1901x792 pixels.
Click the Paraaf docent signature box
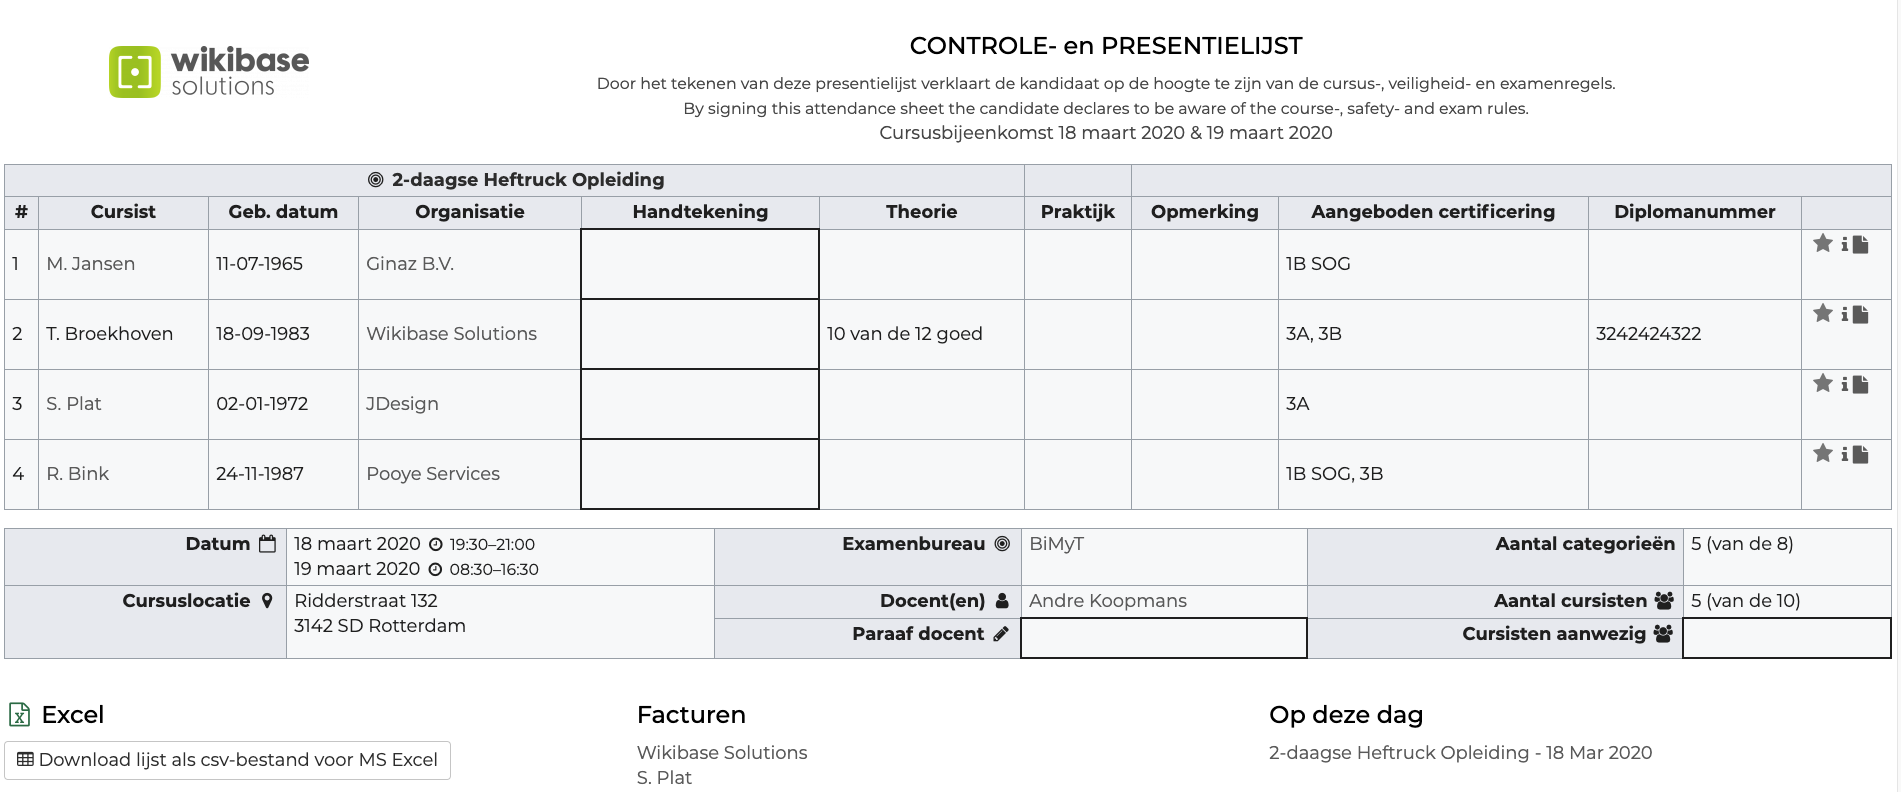(x=1163, y=638)
